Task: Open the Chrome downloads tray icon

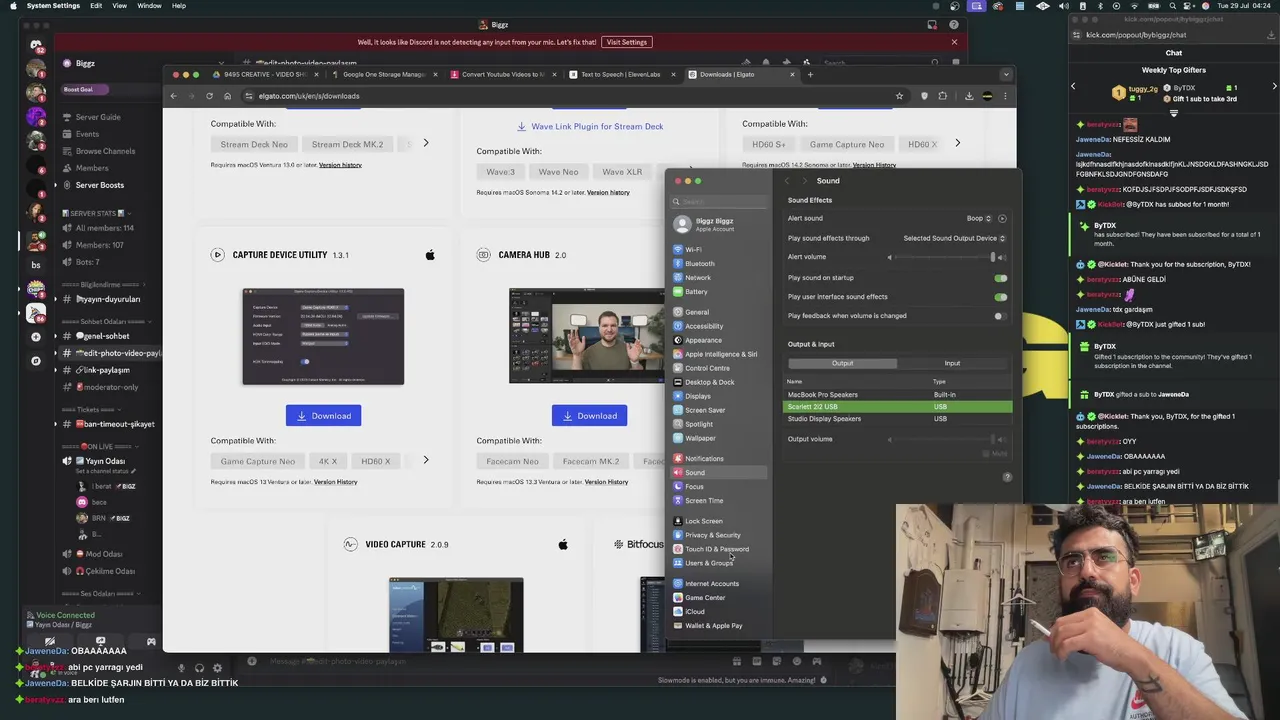Action: 968,96
